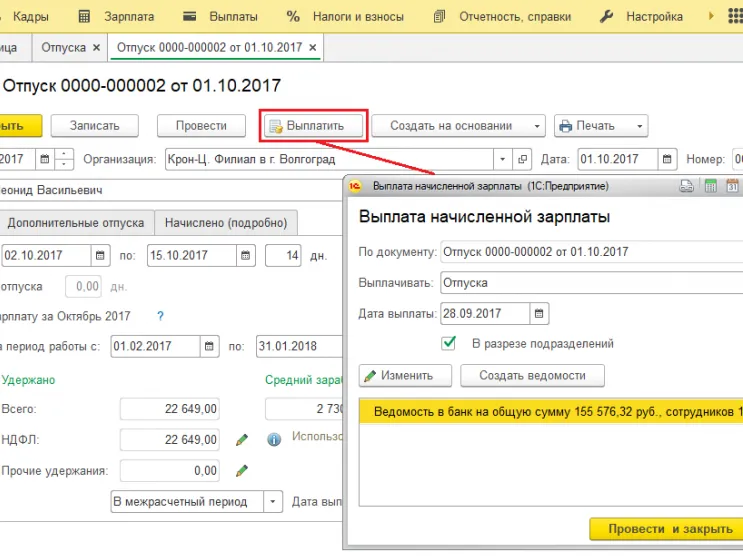
Task: Open calendar for vacation end 15.10.2017
Action: (x=245, y=255)
